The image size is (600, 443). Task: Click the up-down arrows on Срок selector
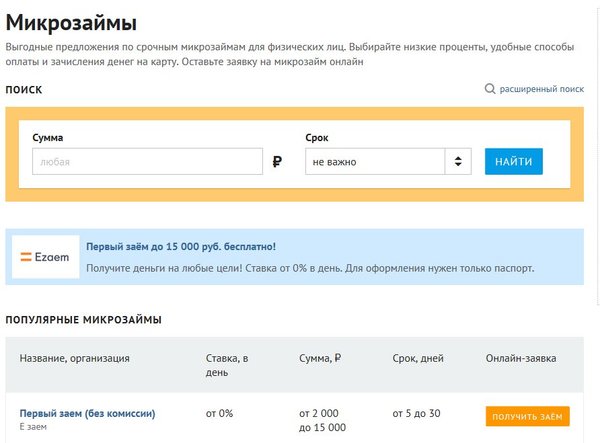click(x=458, y=161)
